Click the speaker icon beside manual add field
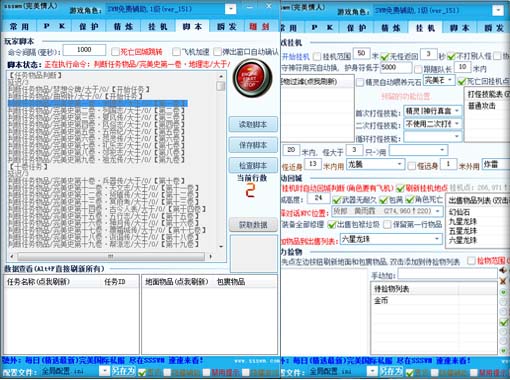 point(503,270)
